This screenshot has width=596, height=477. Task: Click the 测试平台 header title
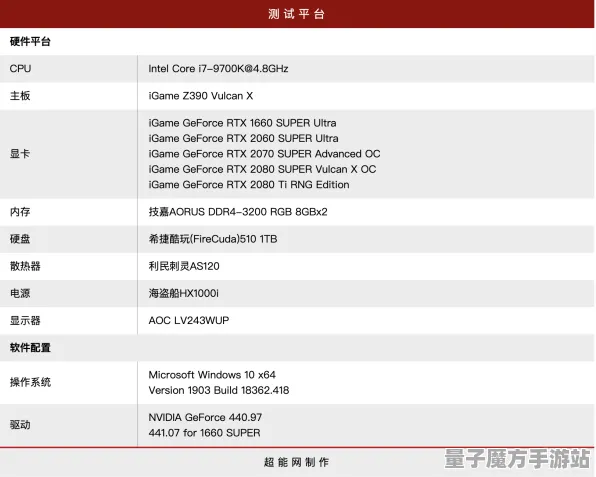click(x=296, y=14)
